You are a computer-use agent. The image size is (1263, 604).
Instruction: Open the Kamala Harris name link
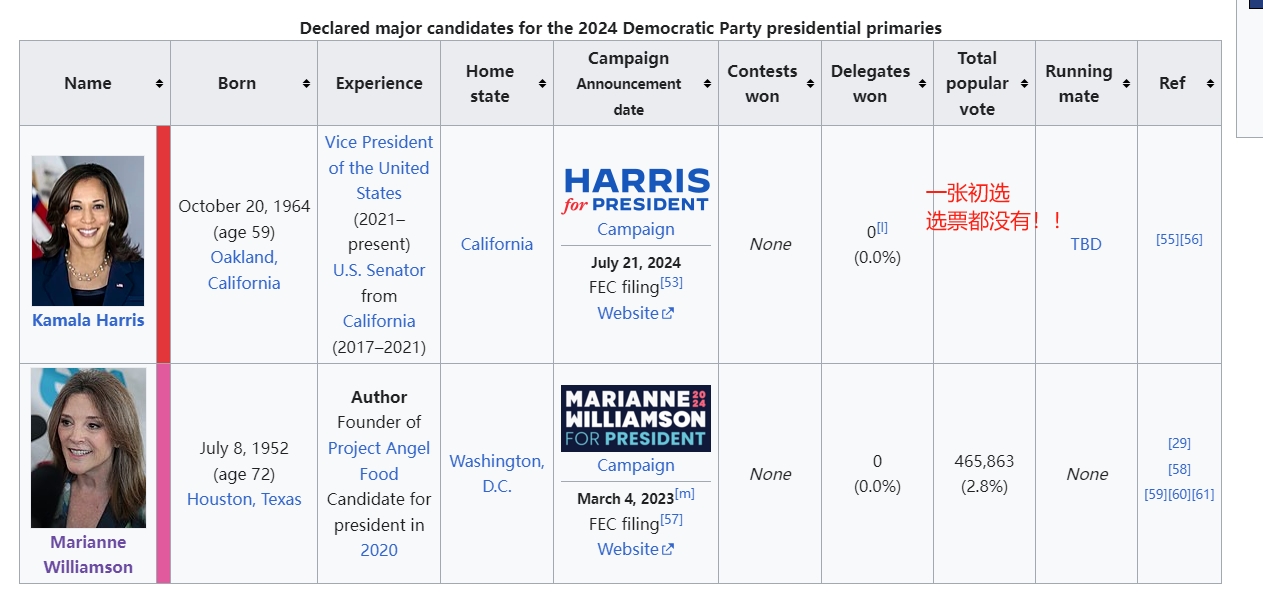coord(88,320)
